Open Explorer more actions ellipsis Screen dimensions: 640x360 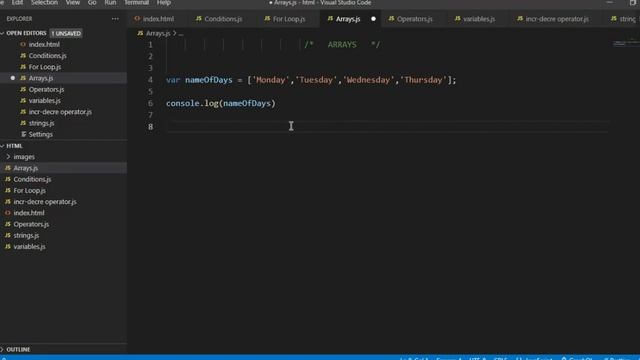click(115, 19)
